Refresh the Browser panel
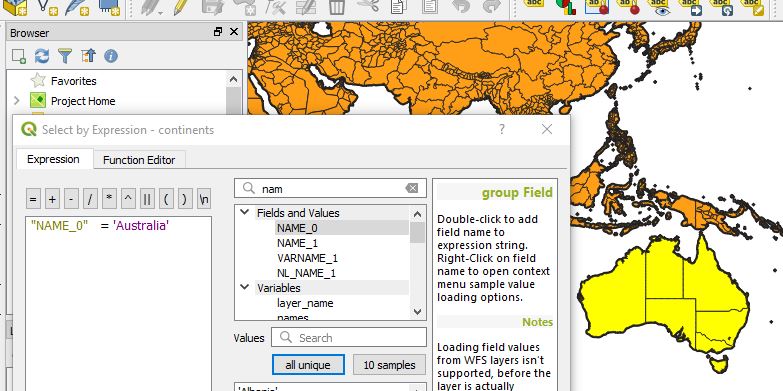The width and height of the screenshot is (783, 391). coord(42,56)
